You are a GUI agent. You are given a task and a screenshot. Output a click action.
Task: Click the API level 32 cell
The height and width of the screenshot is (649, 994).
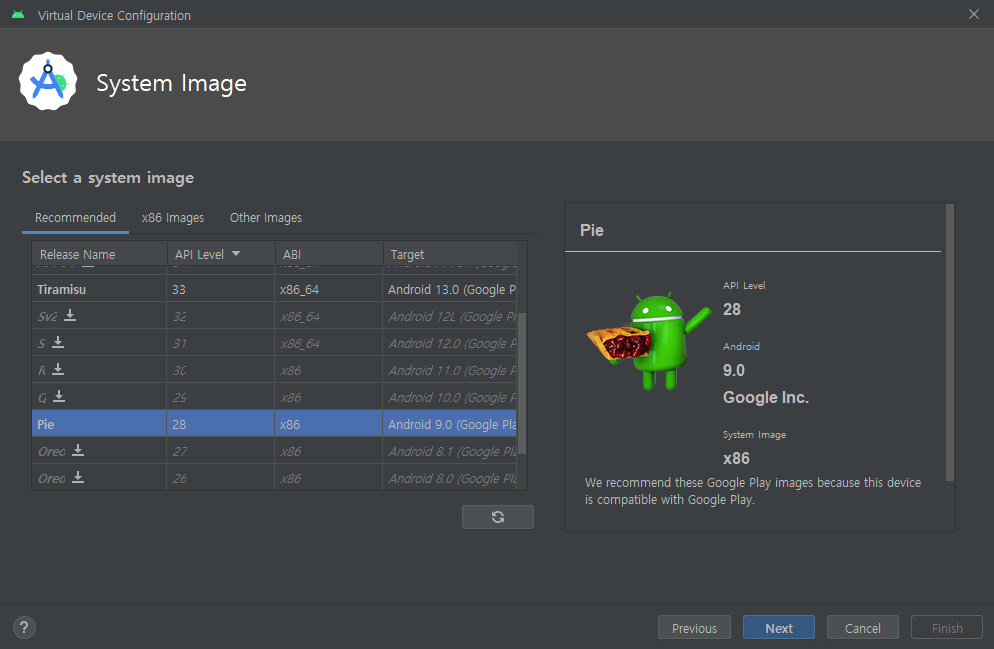[220, 316]
